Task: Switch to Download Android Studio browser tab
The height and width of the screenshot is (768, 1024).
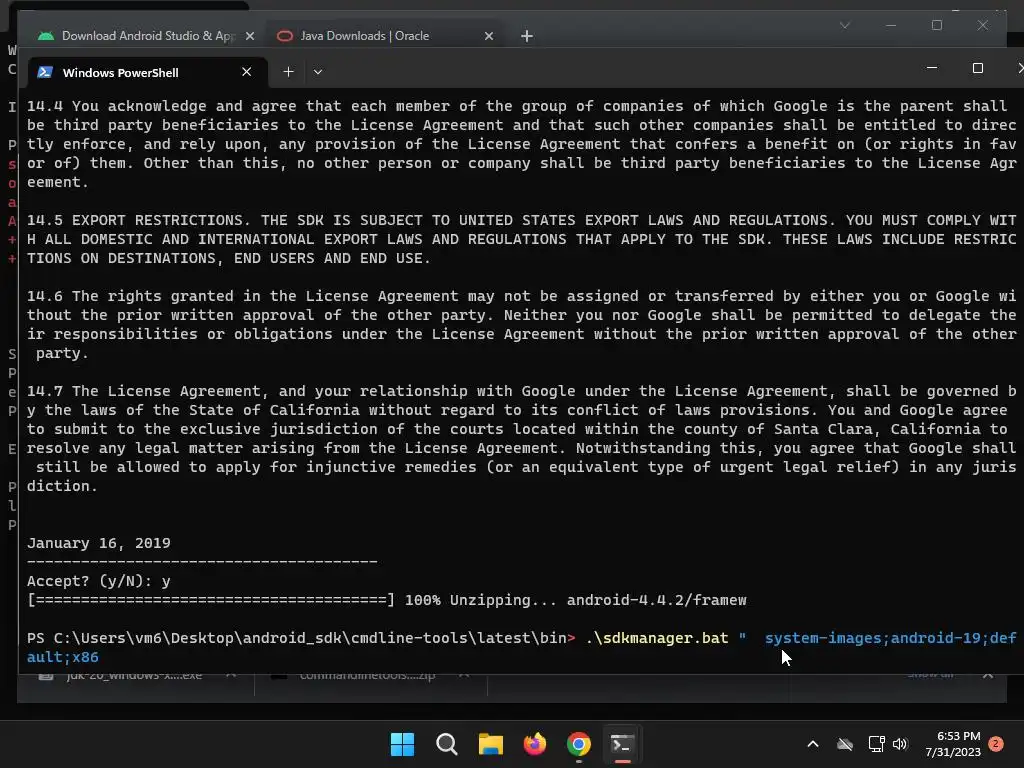Action: [x=145, y=36]
